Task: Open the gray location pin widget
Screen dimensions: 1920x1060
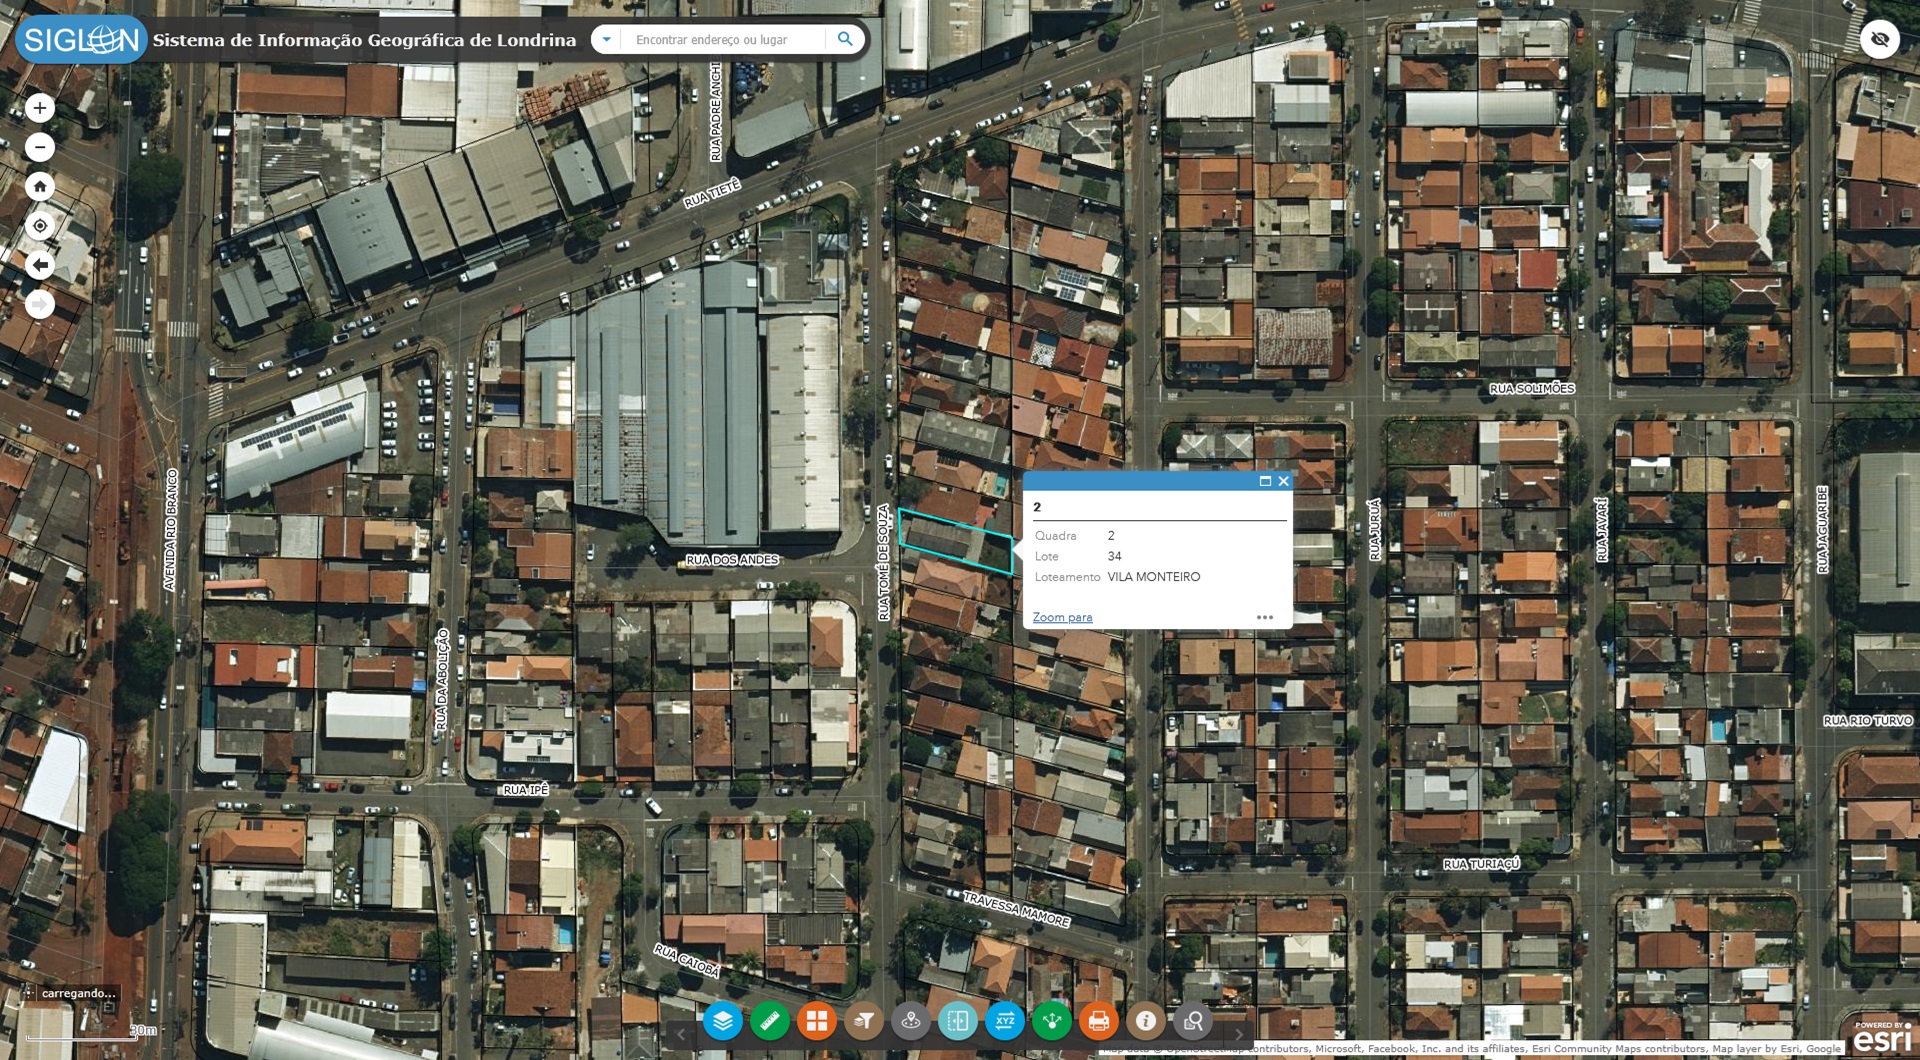Action: [x=911, y=1021]
